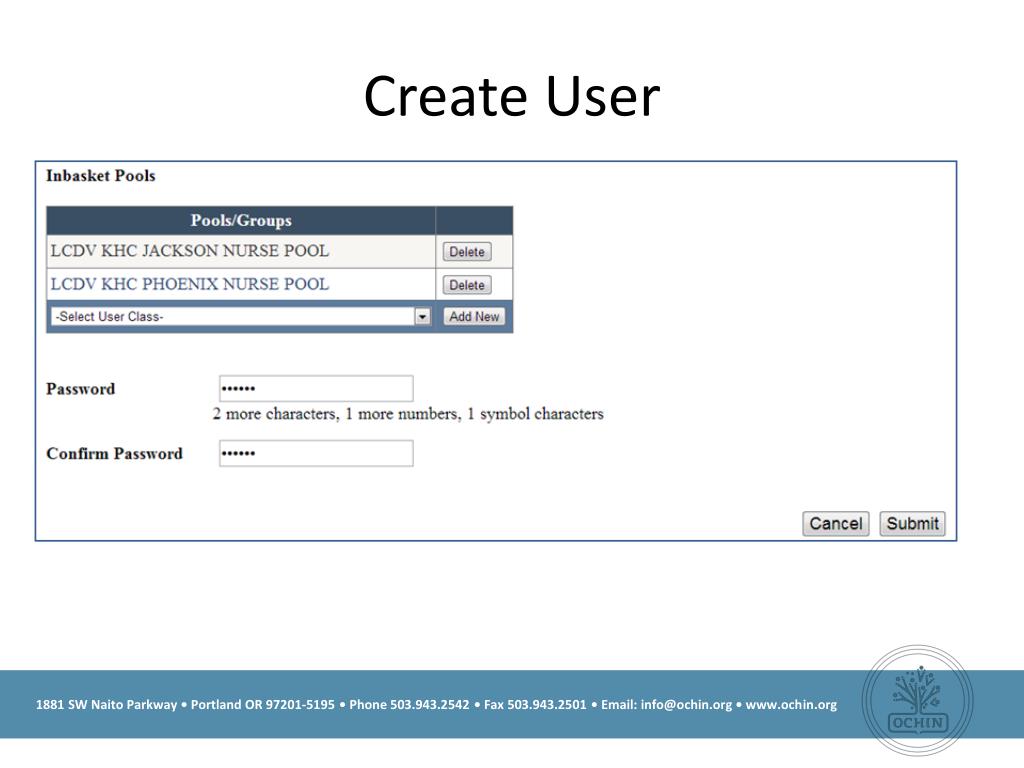Click the Fax 503.943.2501 footer text
The image size is (1024, 768).
535,705
